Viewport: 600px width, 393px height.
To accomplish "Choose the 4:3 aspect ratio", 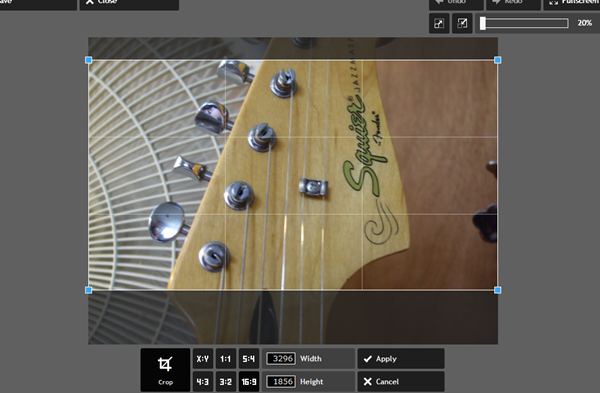I will click(203, 382).
